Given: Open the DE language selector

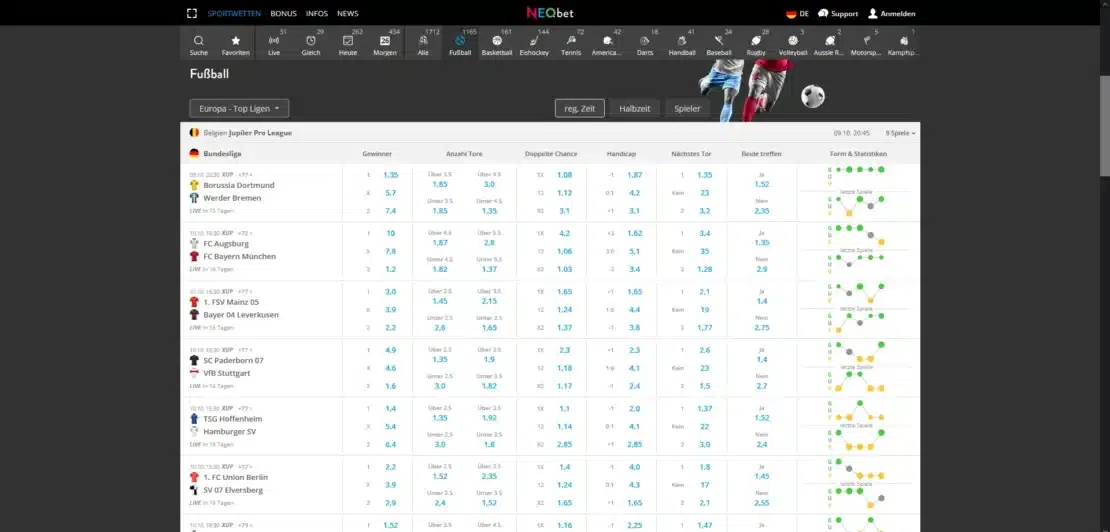Looking at the screenshot, I should pyautogui.click(x=797, y=13).
